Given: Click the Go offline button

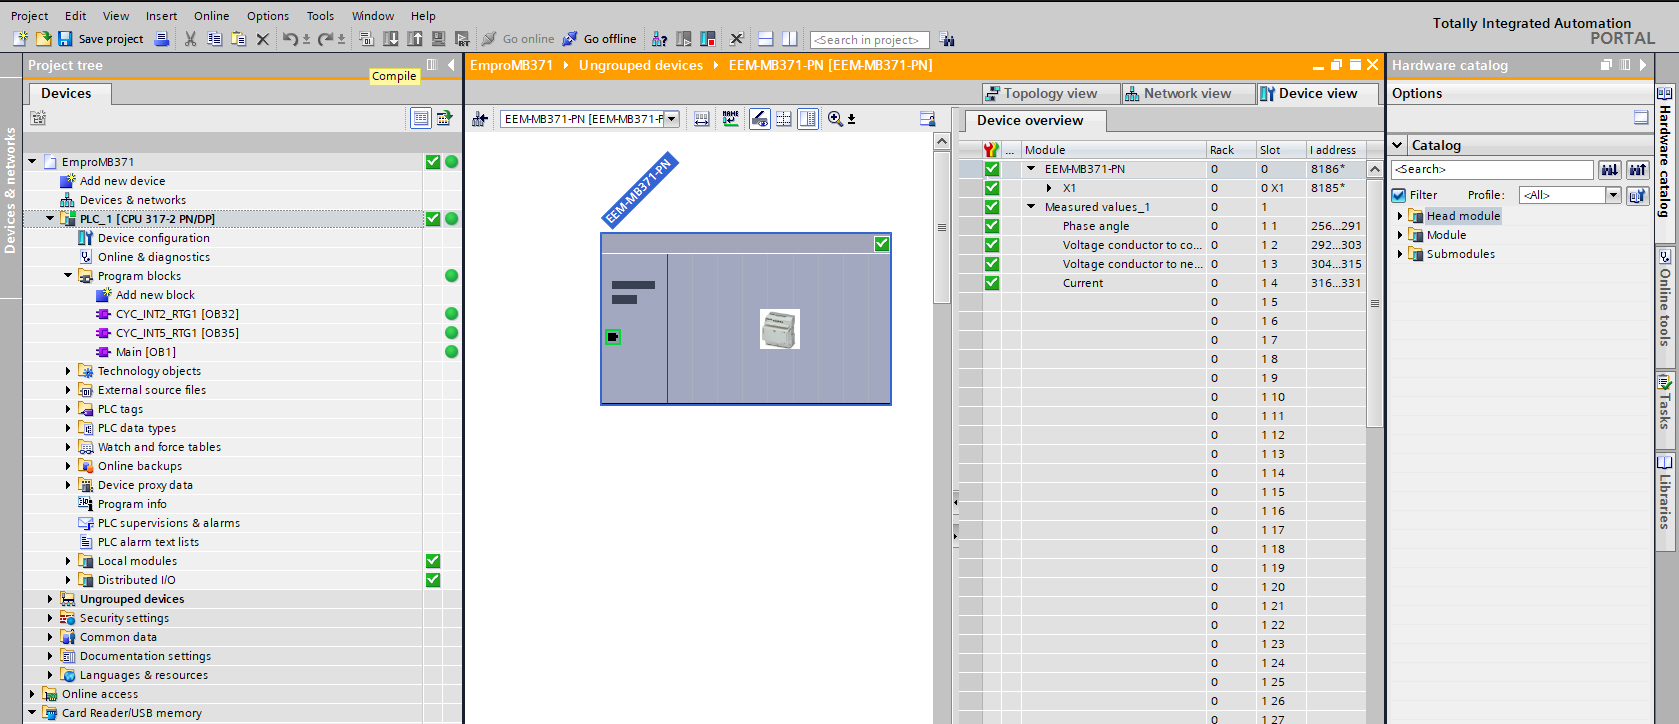Looking at the screenshot, I should tap(599, 39).
